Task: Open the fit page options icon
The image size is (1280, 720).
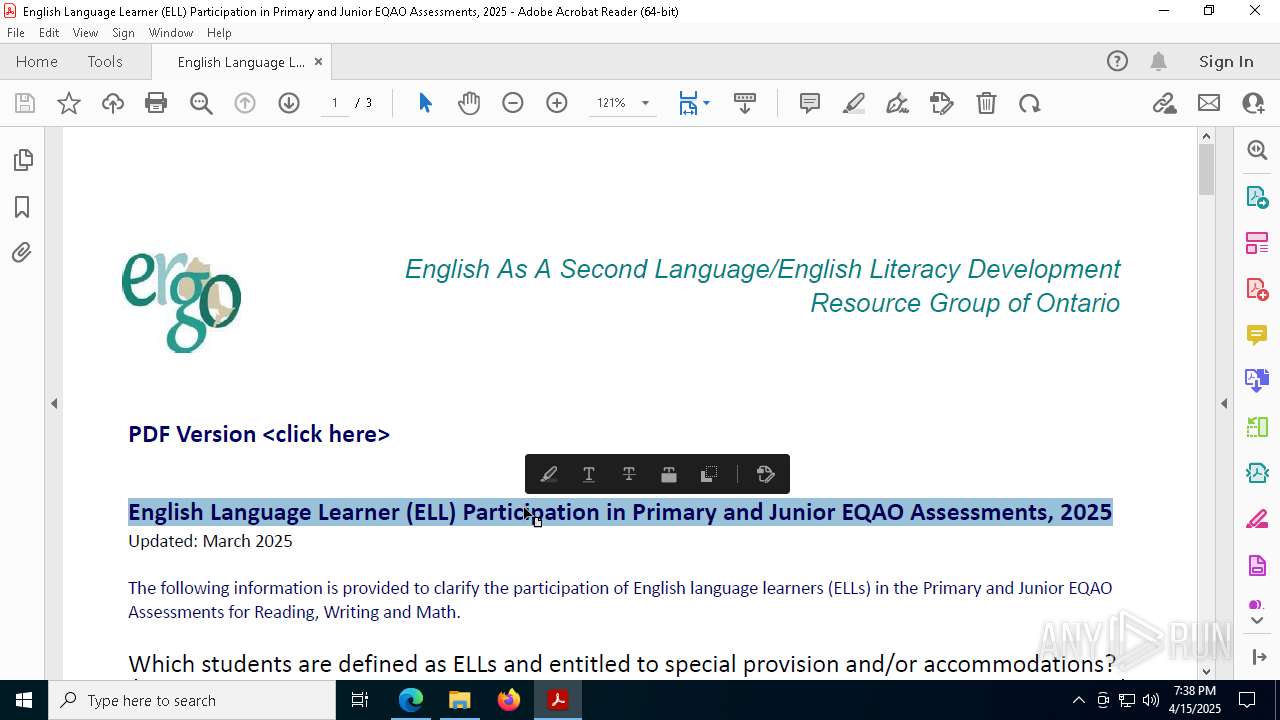Action: (x=694, y=103)
